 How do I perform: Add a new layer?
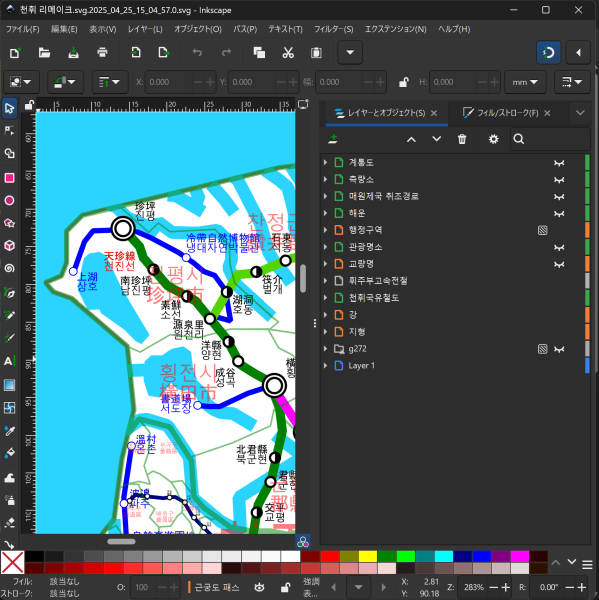333,139
